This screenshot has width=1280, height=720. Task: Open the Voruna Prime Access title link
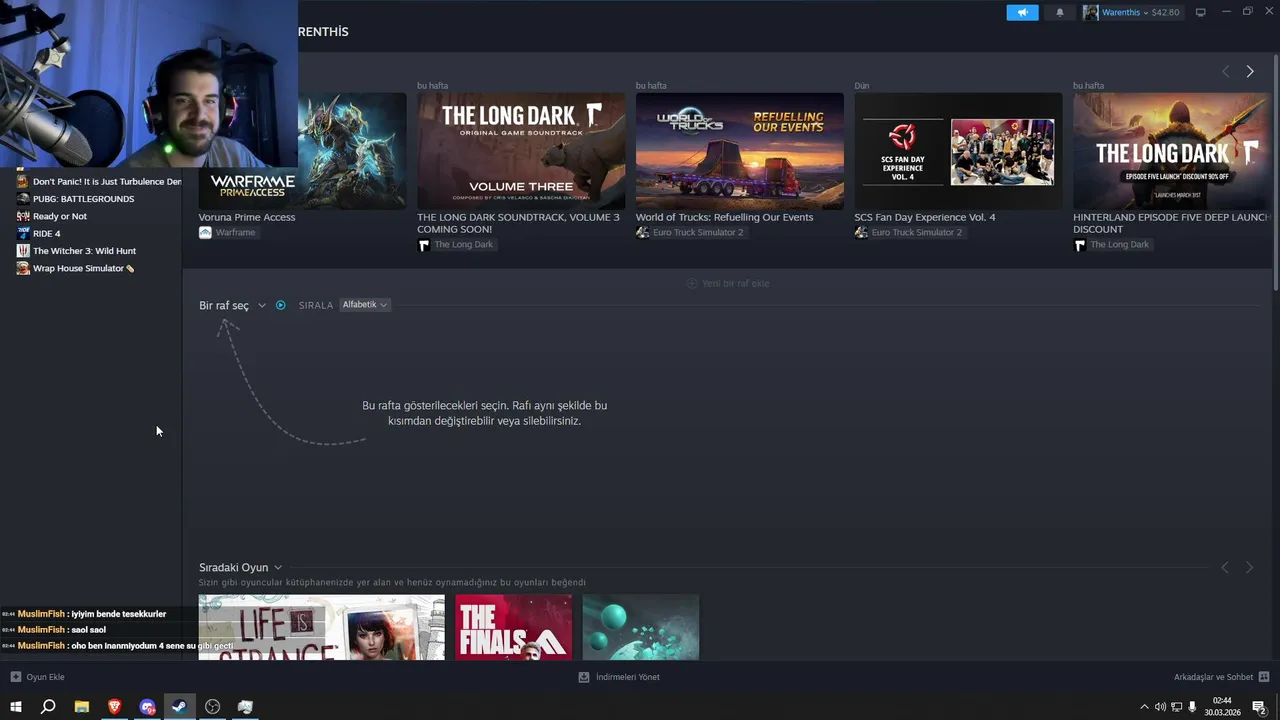pyautogui.click(x=247, y=217)
